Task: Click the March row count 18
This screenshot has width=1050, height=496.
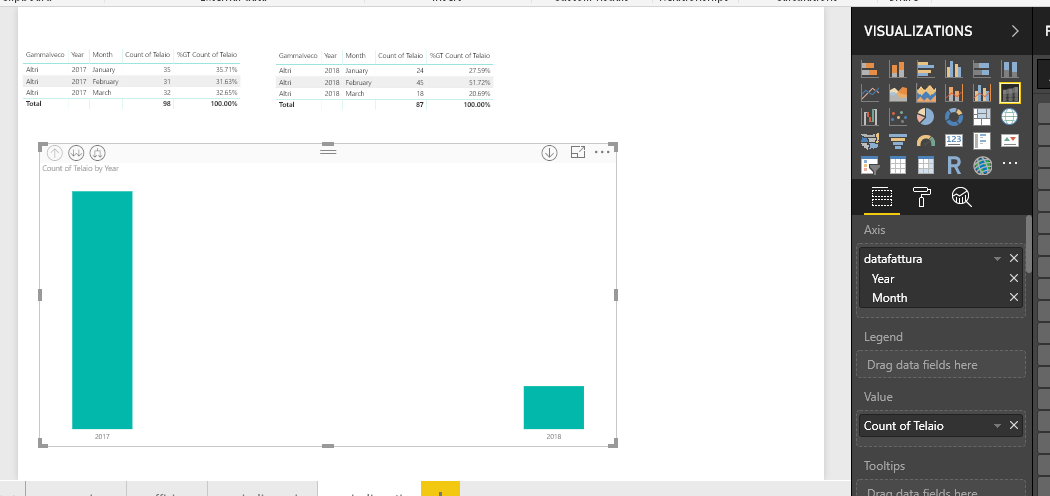Action: pos(420,94)
